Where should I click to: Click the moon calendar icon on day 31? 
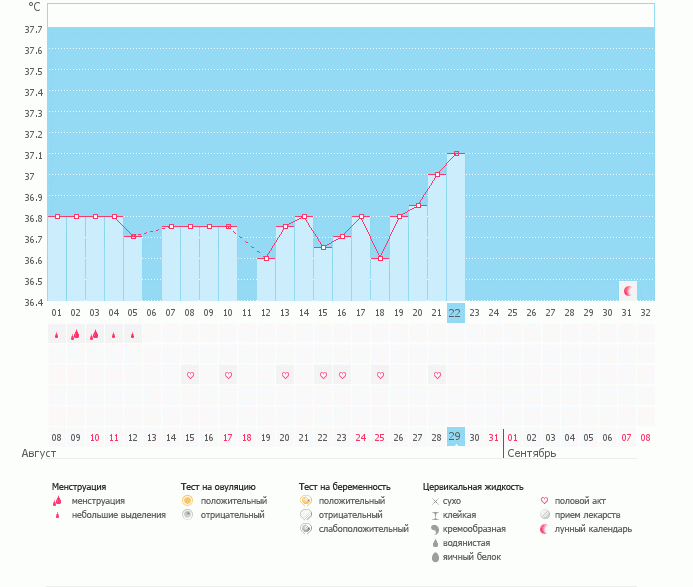628,291
